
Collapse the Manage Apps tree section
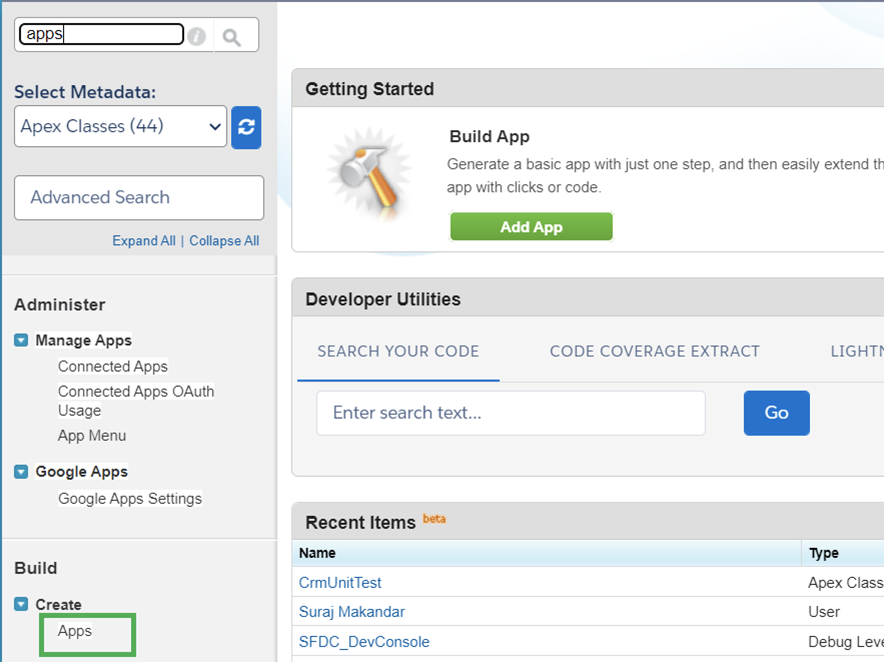21,341
